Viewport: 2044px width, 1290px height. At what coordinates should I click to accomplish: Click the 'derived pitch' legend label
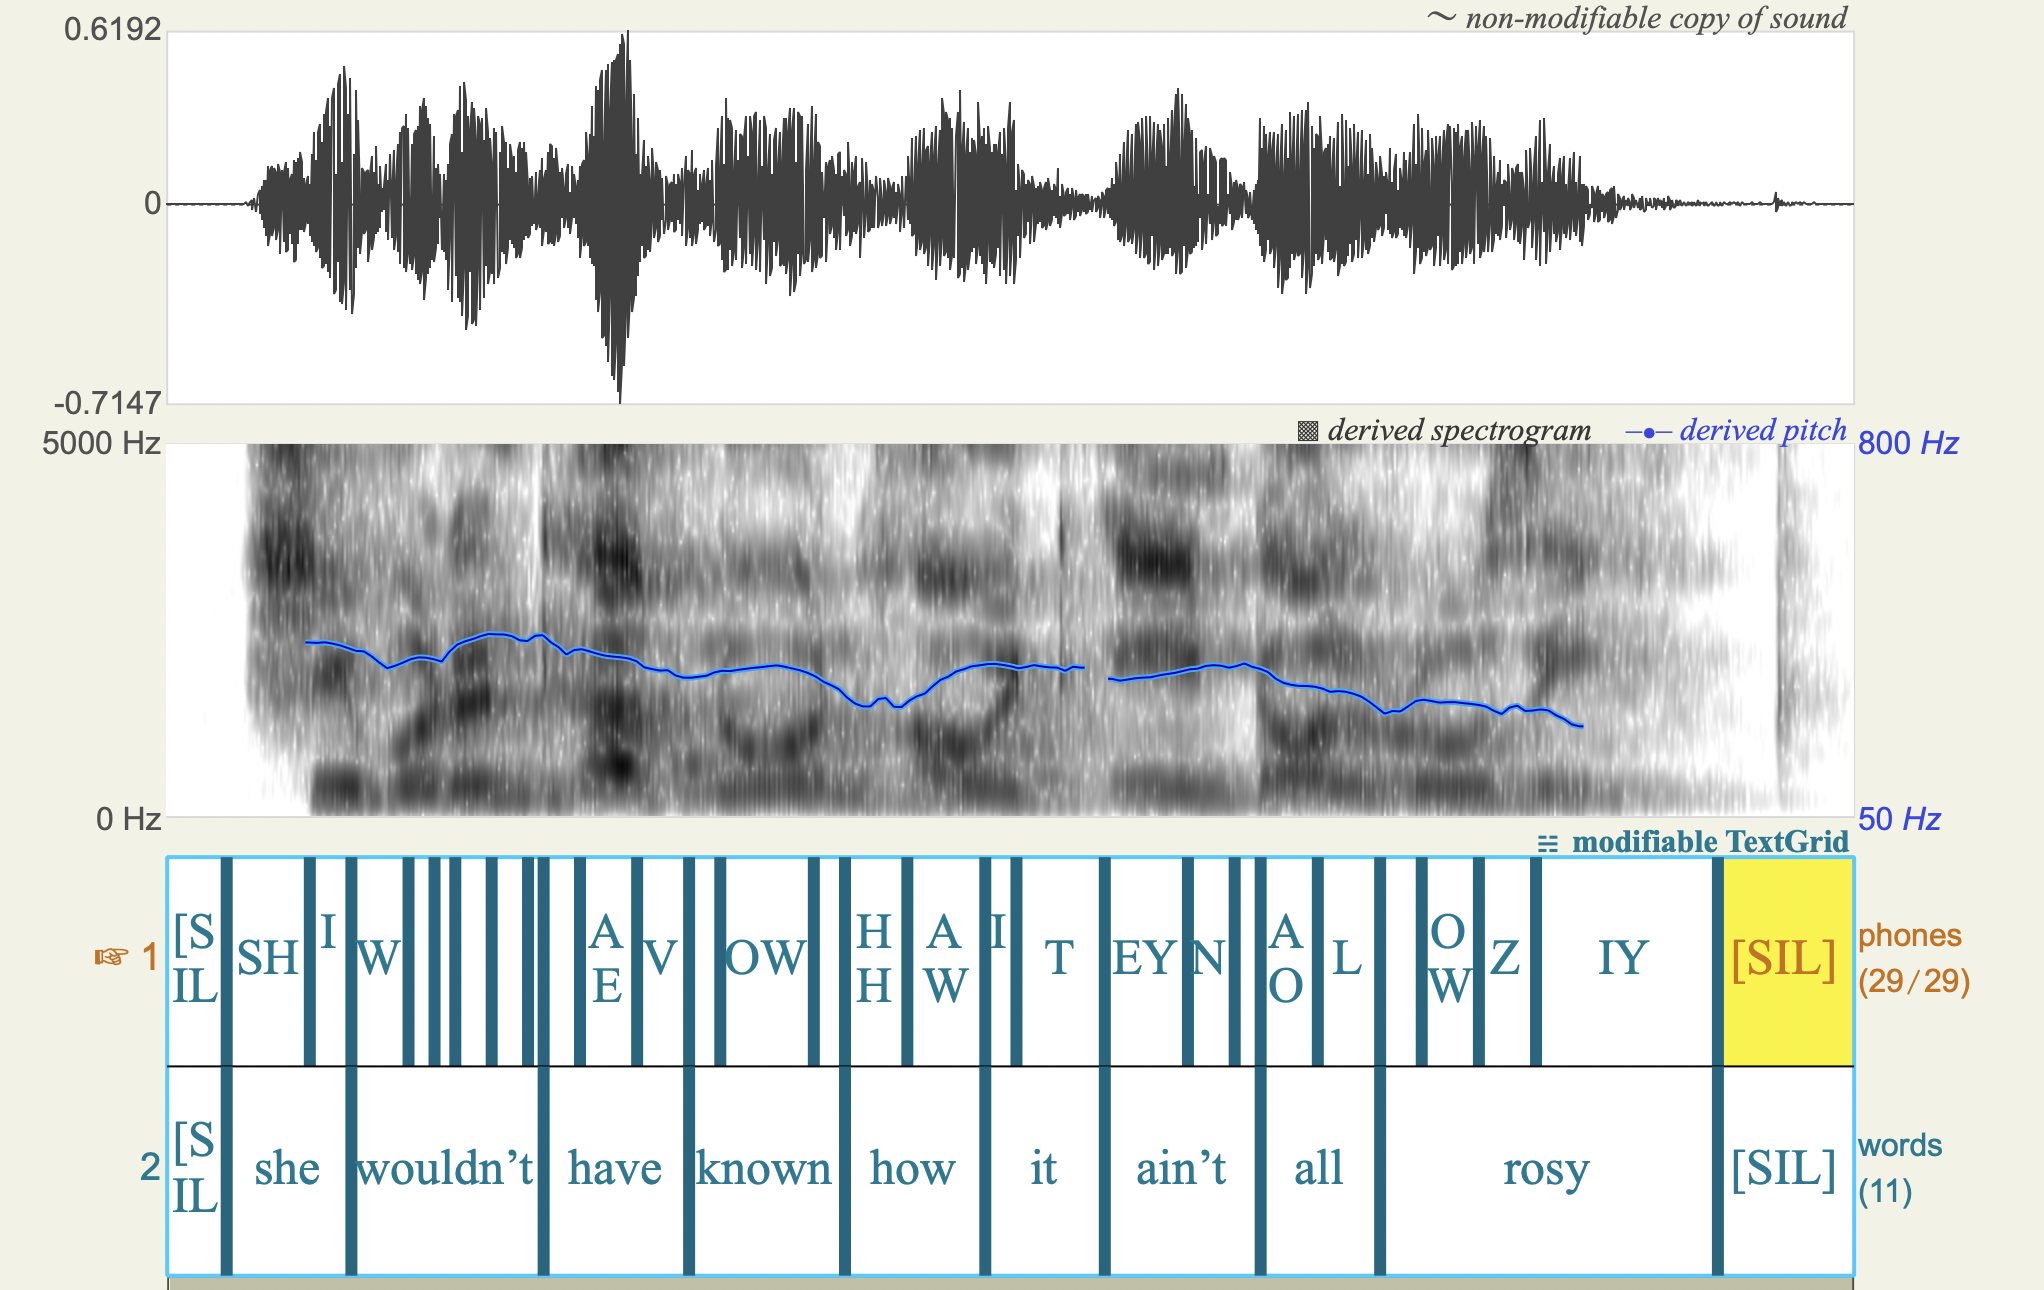[x=1763, y=430]
